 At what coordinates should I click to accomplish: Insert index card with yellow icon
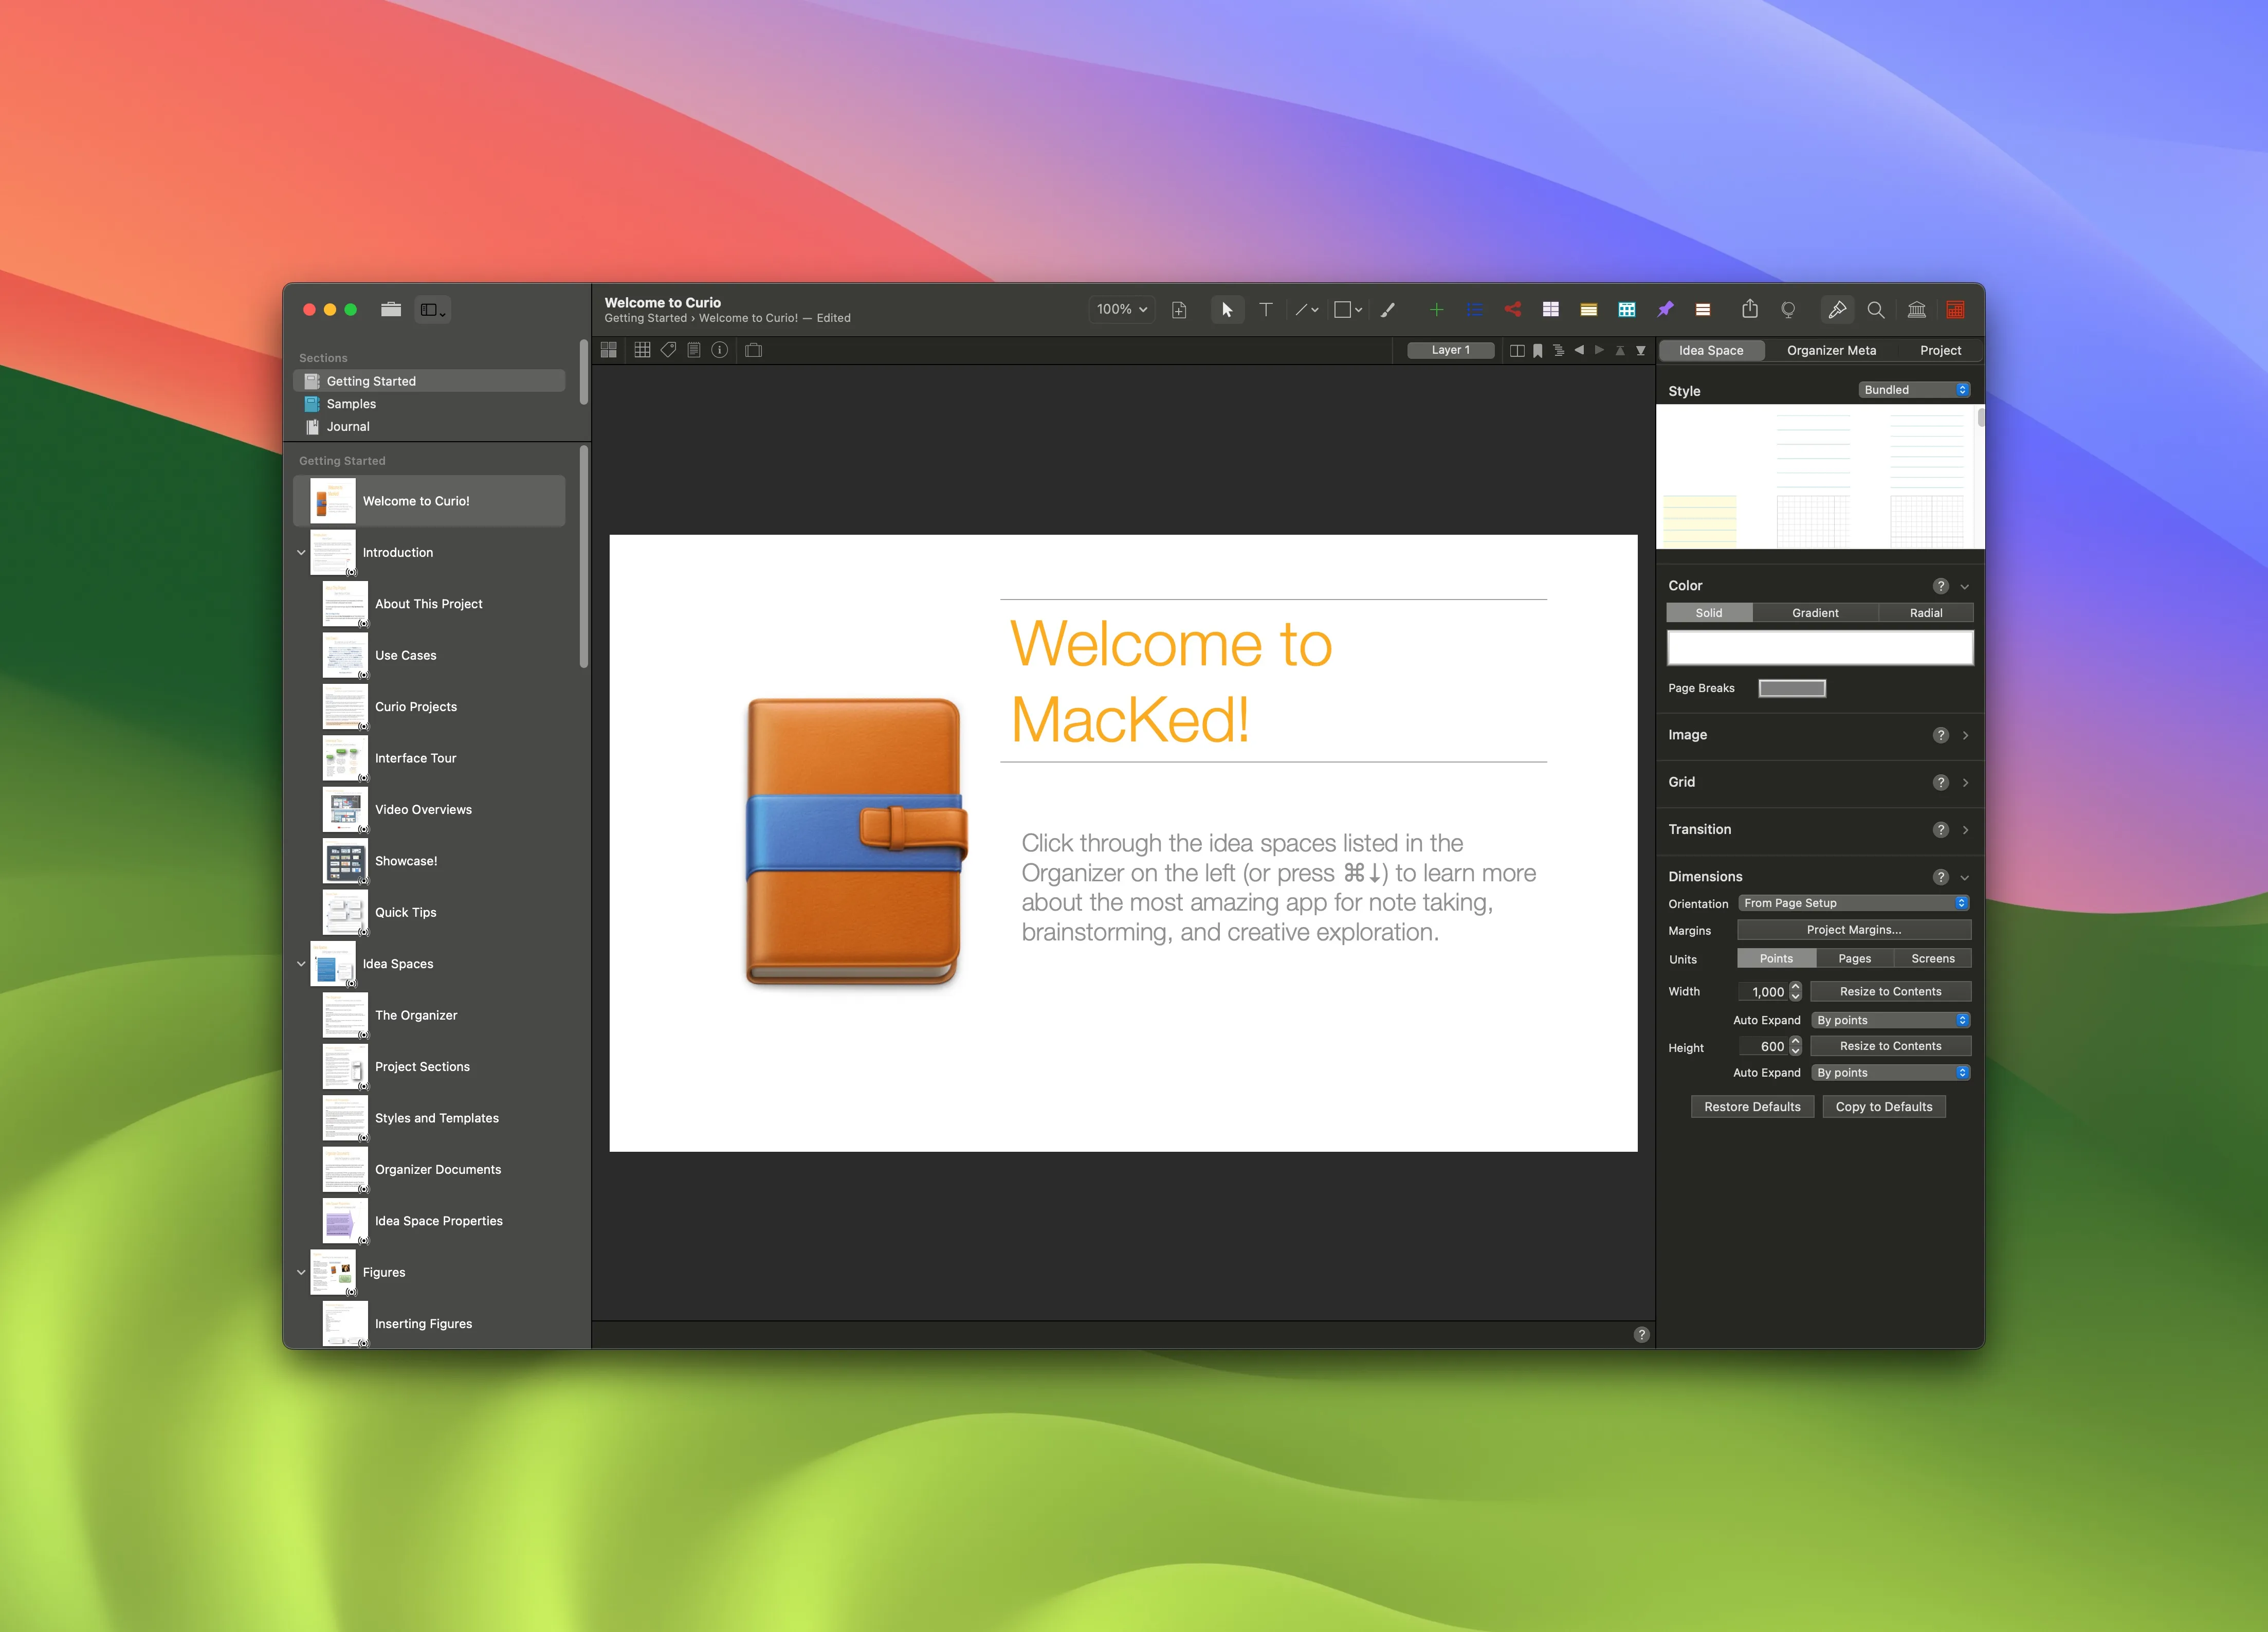1588,310
